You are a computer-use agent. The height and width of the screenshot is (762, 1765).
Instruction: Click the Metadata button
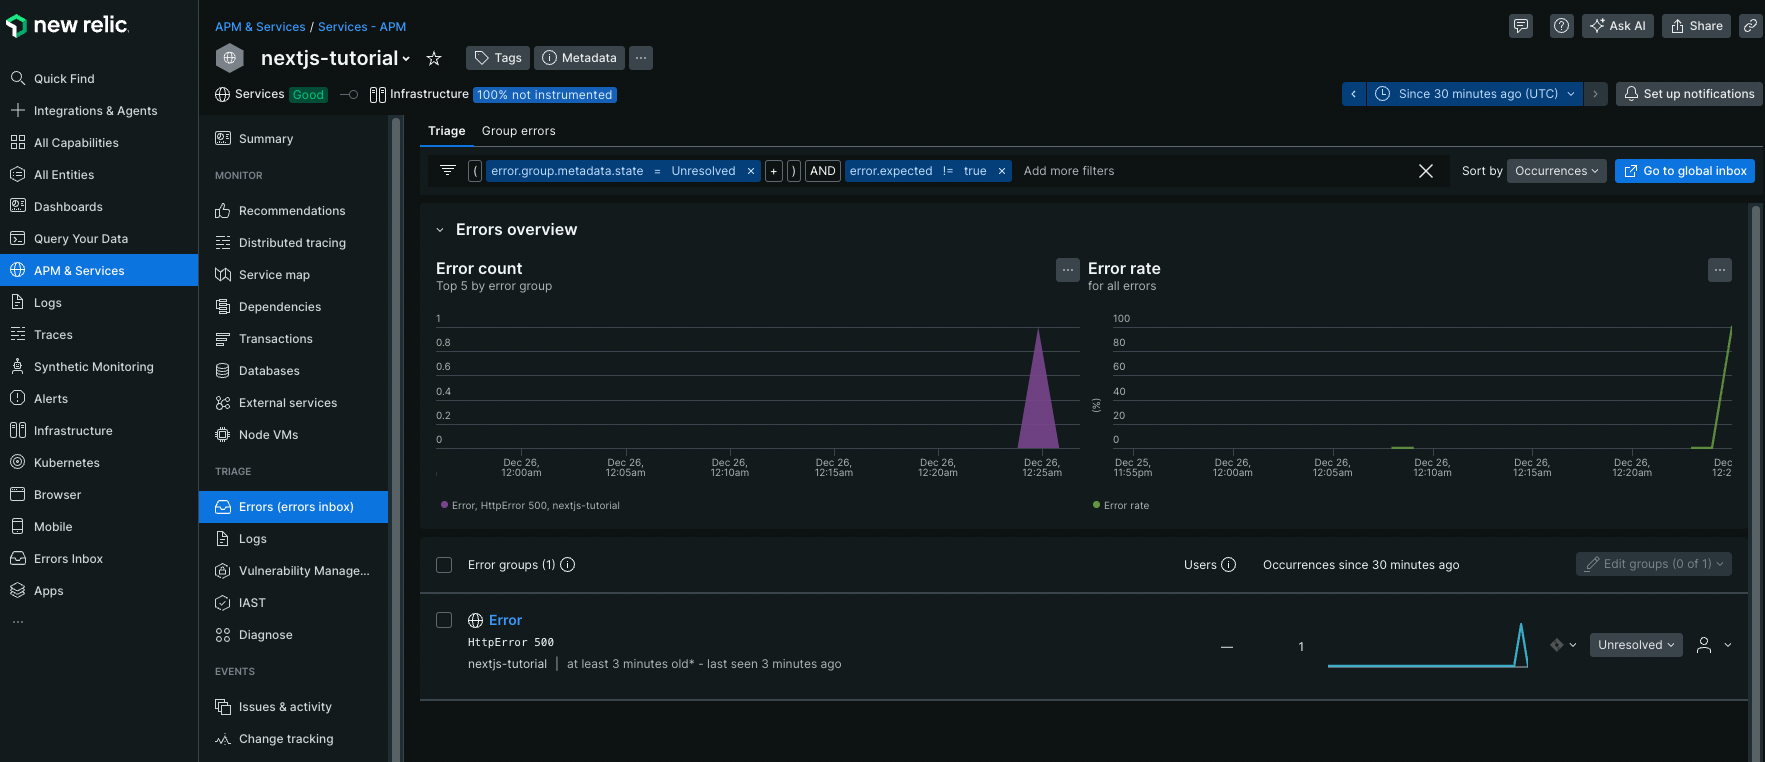pyautogui.click(x=579, y=58)
